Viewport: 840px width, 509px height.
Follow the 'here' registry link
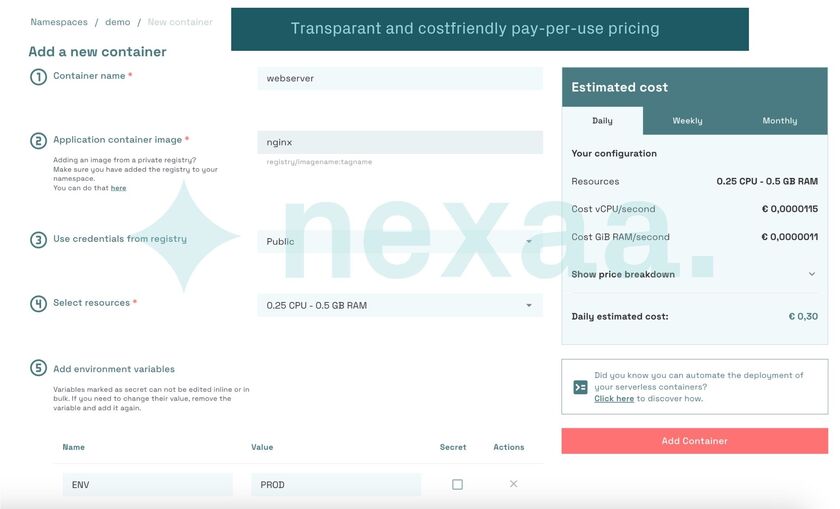click(x=118, y=188)
